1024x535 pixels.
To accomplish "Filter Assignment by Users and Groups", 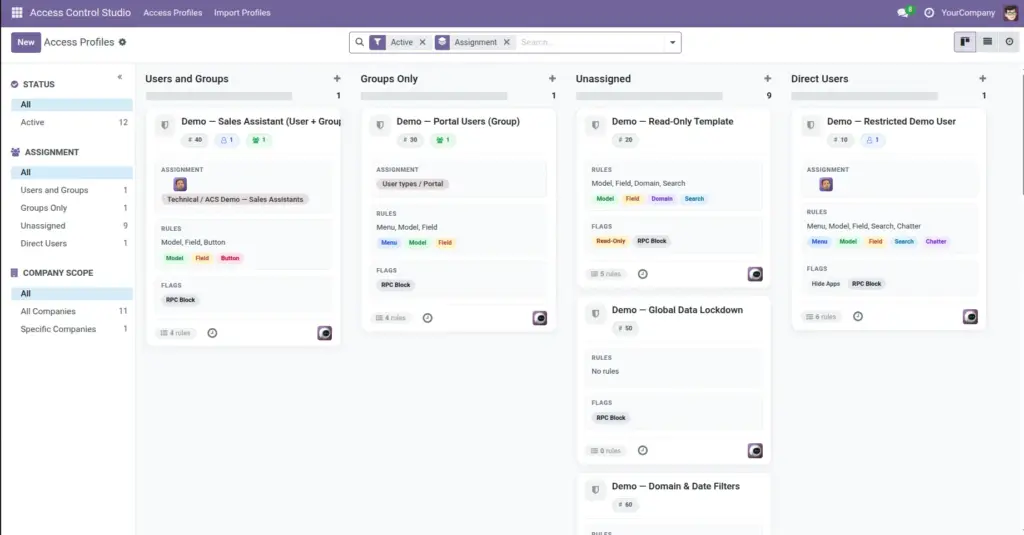I will pos(72,190).
